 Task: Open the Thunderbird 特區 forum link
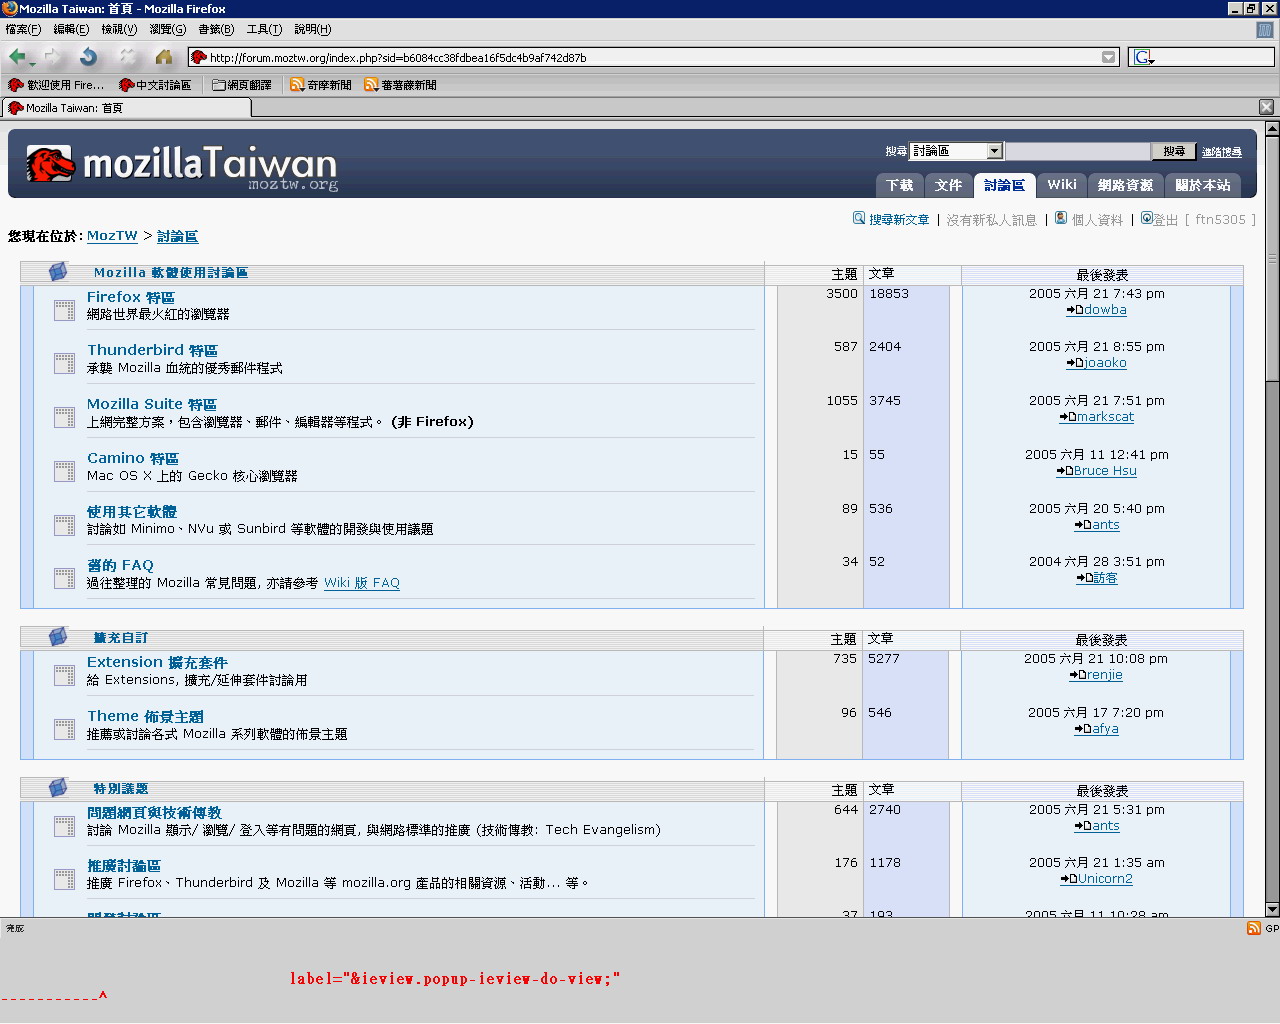152,350
